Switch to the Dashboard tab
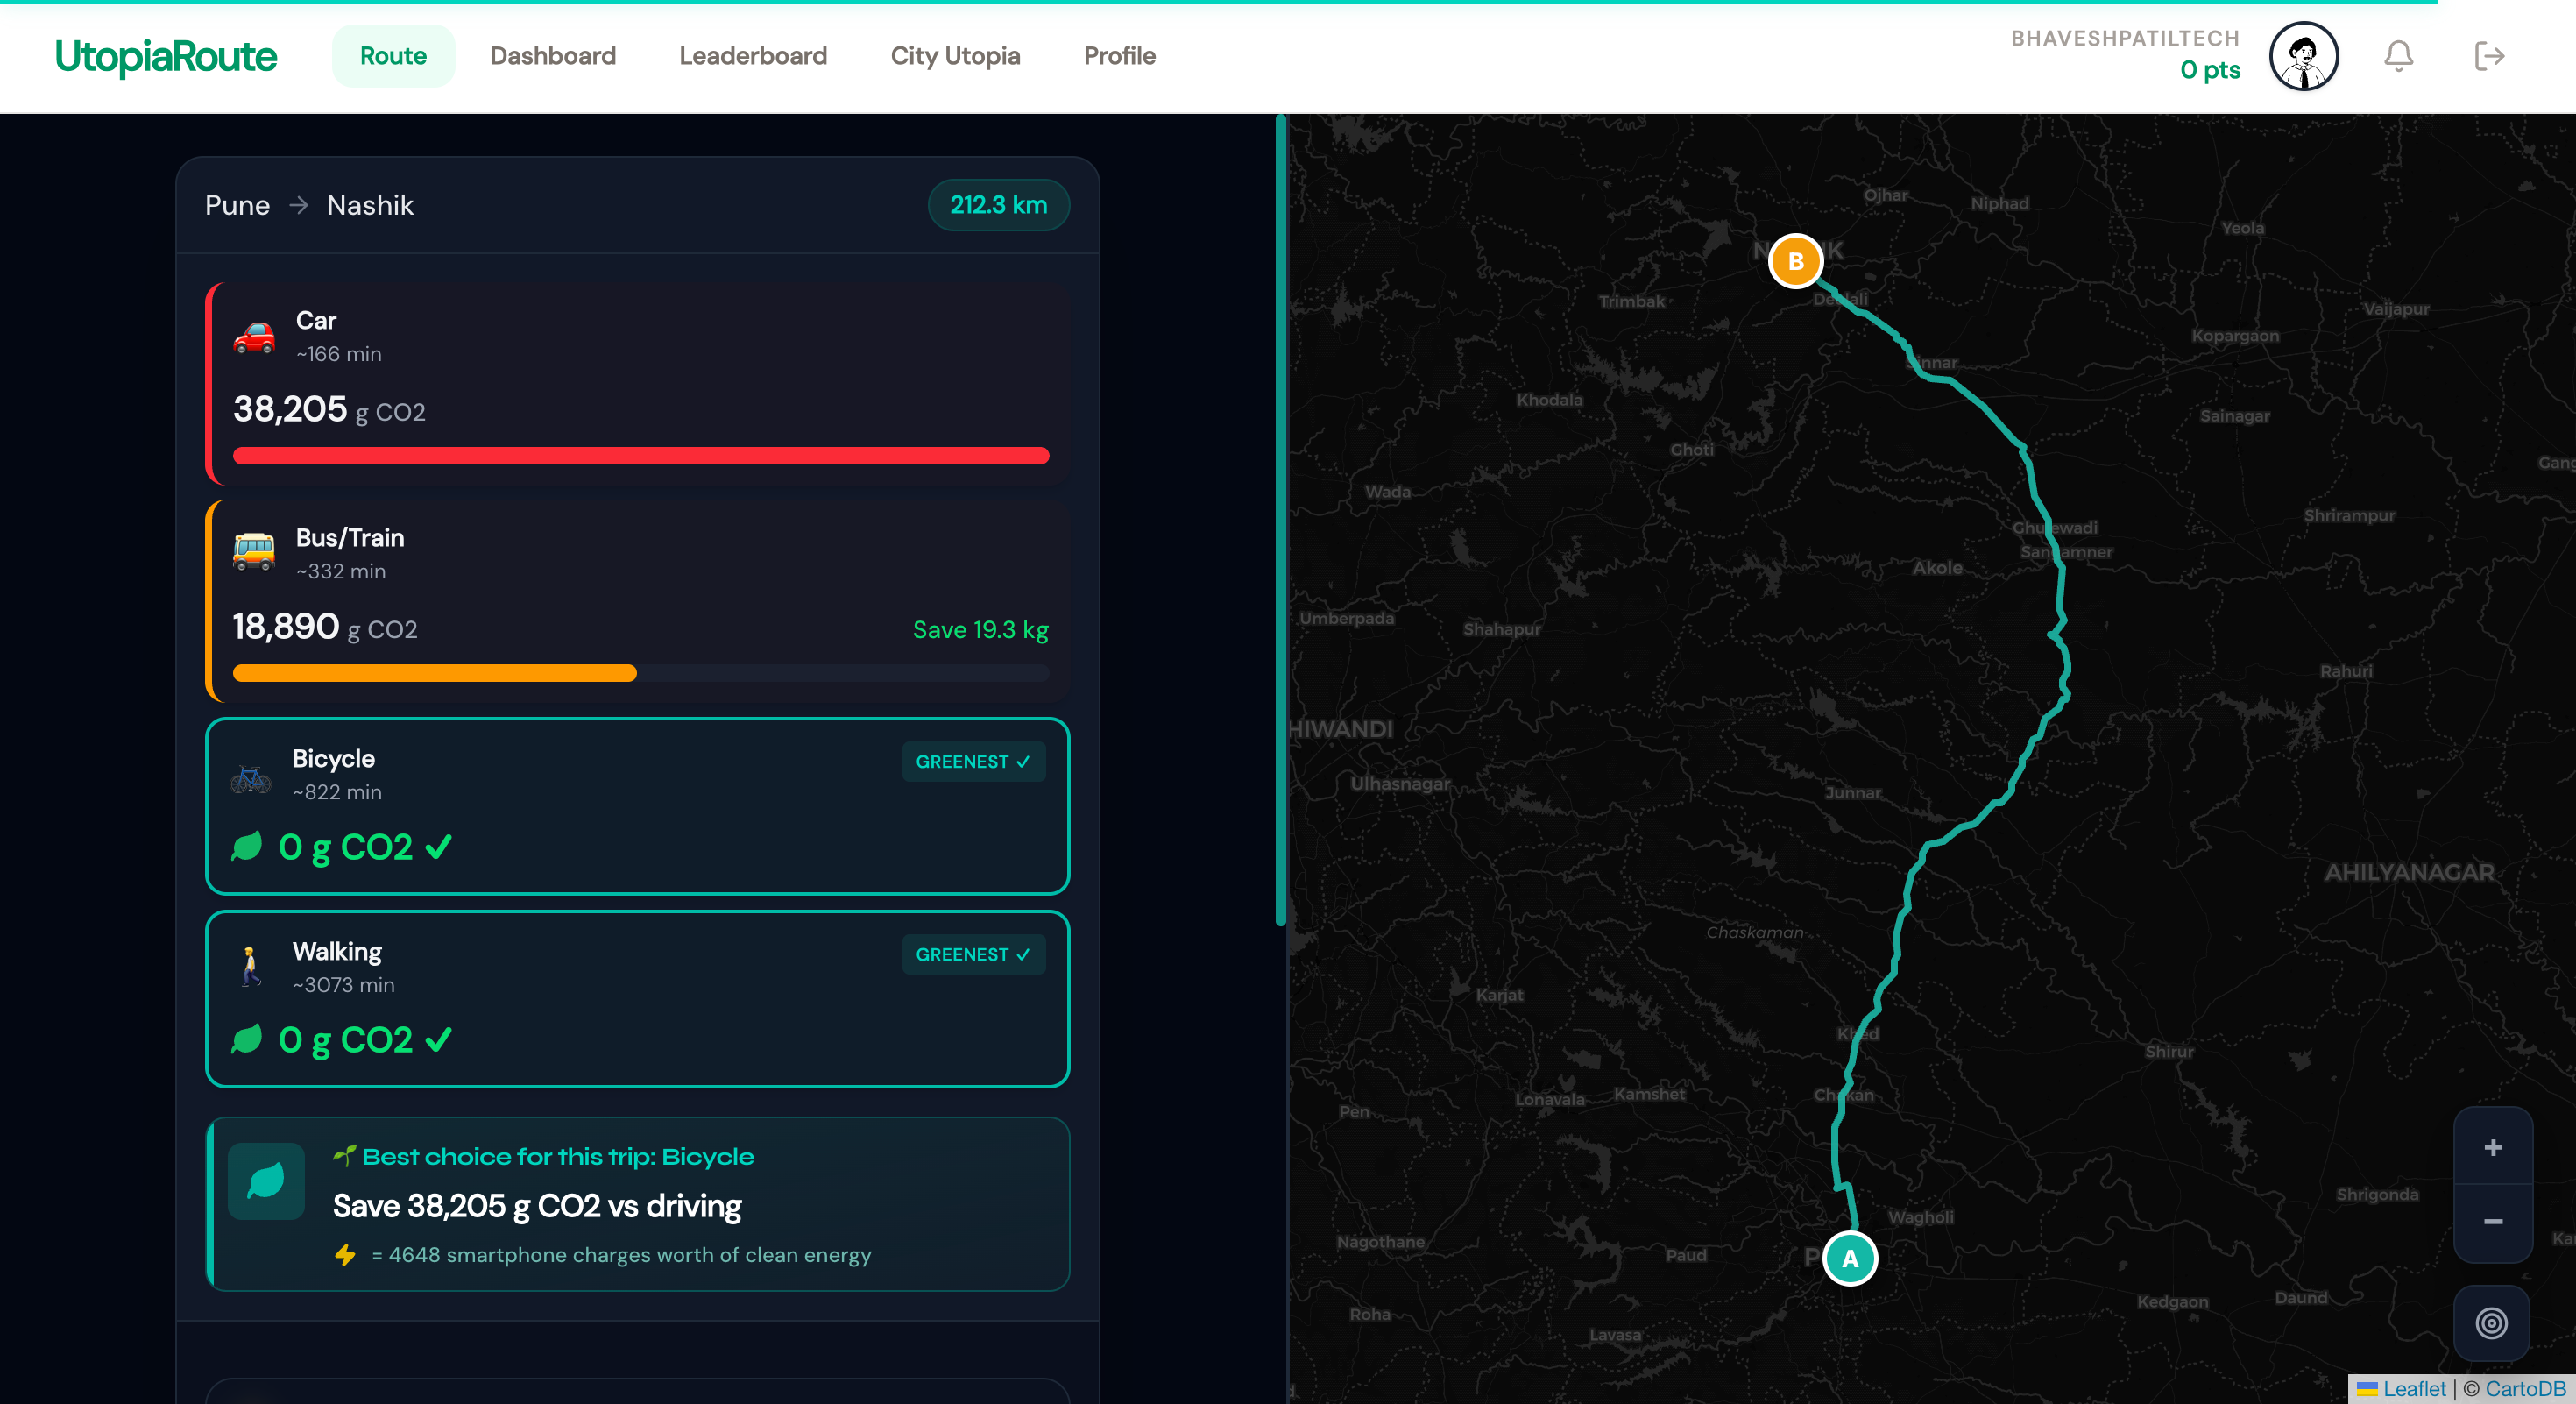The height and width of the screenshot is (1404, 2576). [x=553, y=56]
